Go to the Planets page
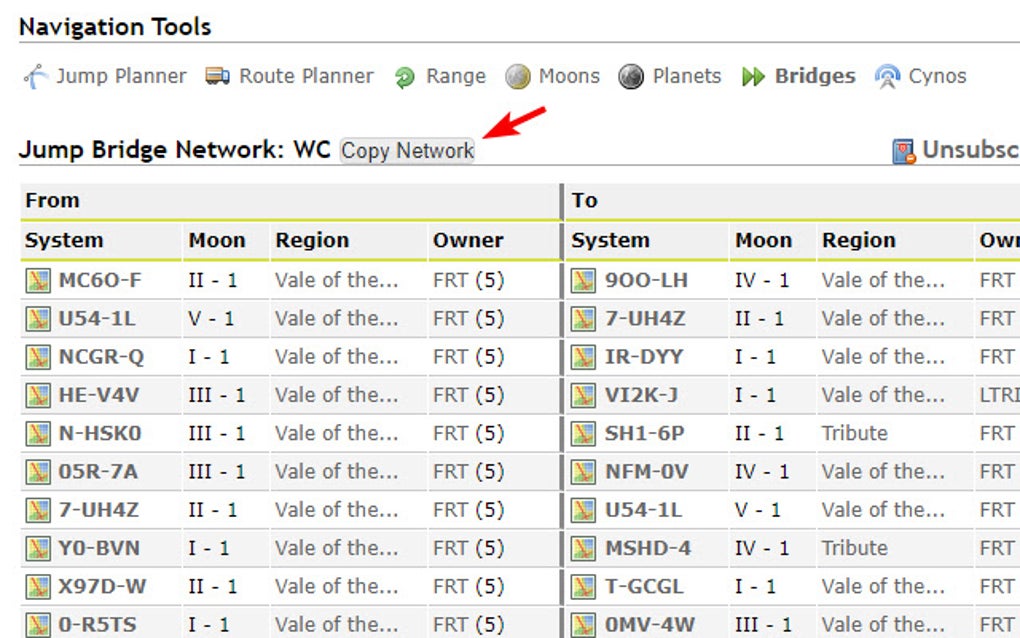Image resolution: width=1020 pixels, height=638 pixels. [686, 76]
